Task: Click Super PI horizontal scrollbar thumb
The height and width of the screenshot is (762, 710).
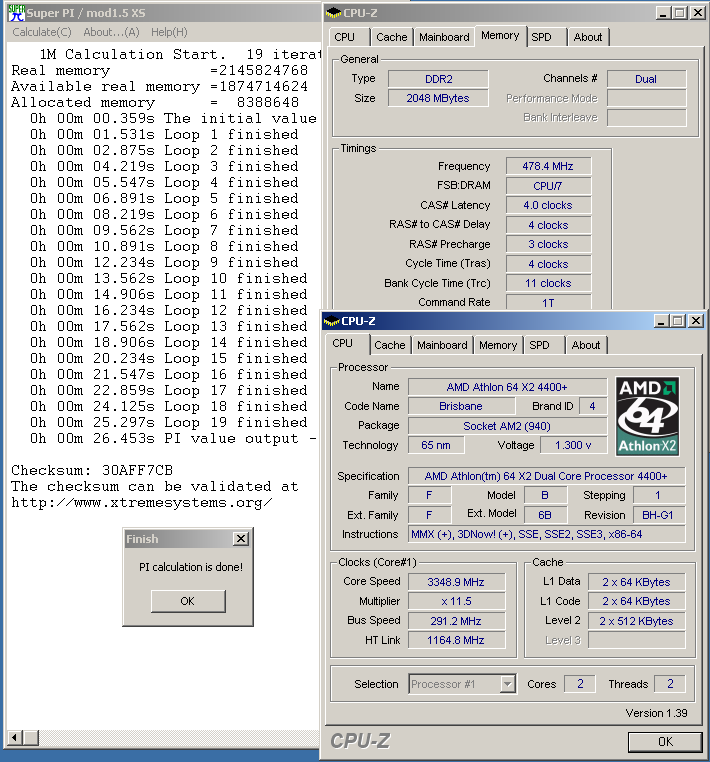Action: click(31, 738)
